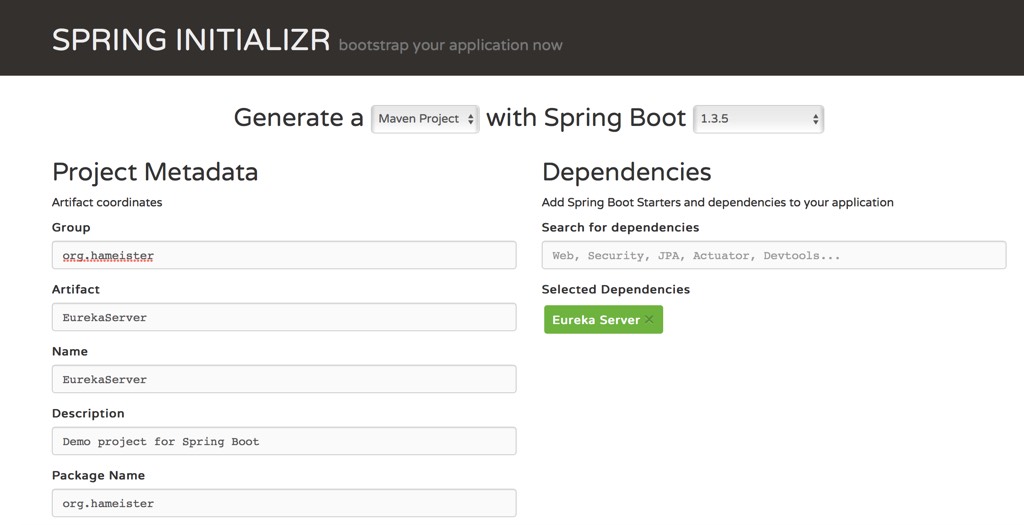The height and width of the screenshot is (525, 1024).
Task: Remove Eureka Server using its x icon
Action: click(649, 320)
